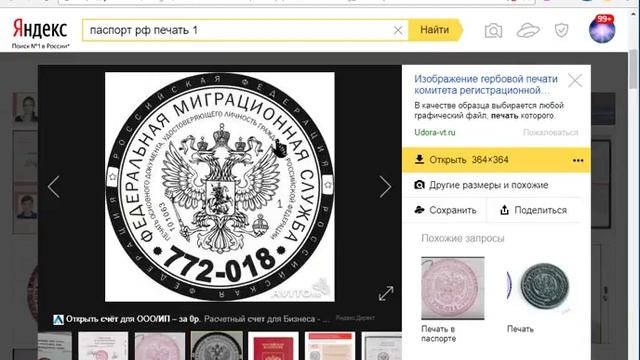Screen dimensions: 640x360
Task: Click the notification badge 99+
Action: (x=604, y=19)
